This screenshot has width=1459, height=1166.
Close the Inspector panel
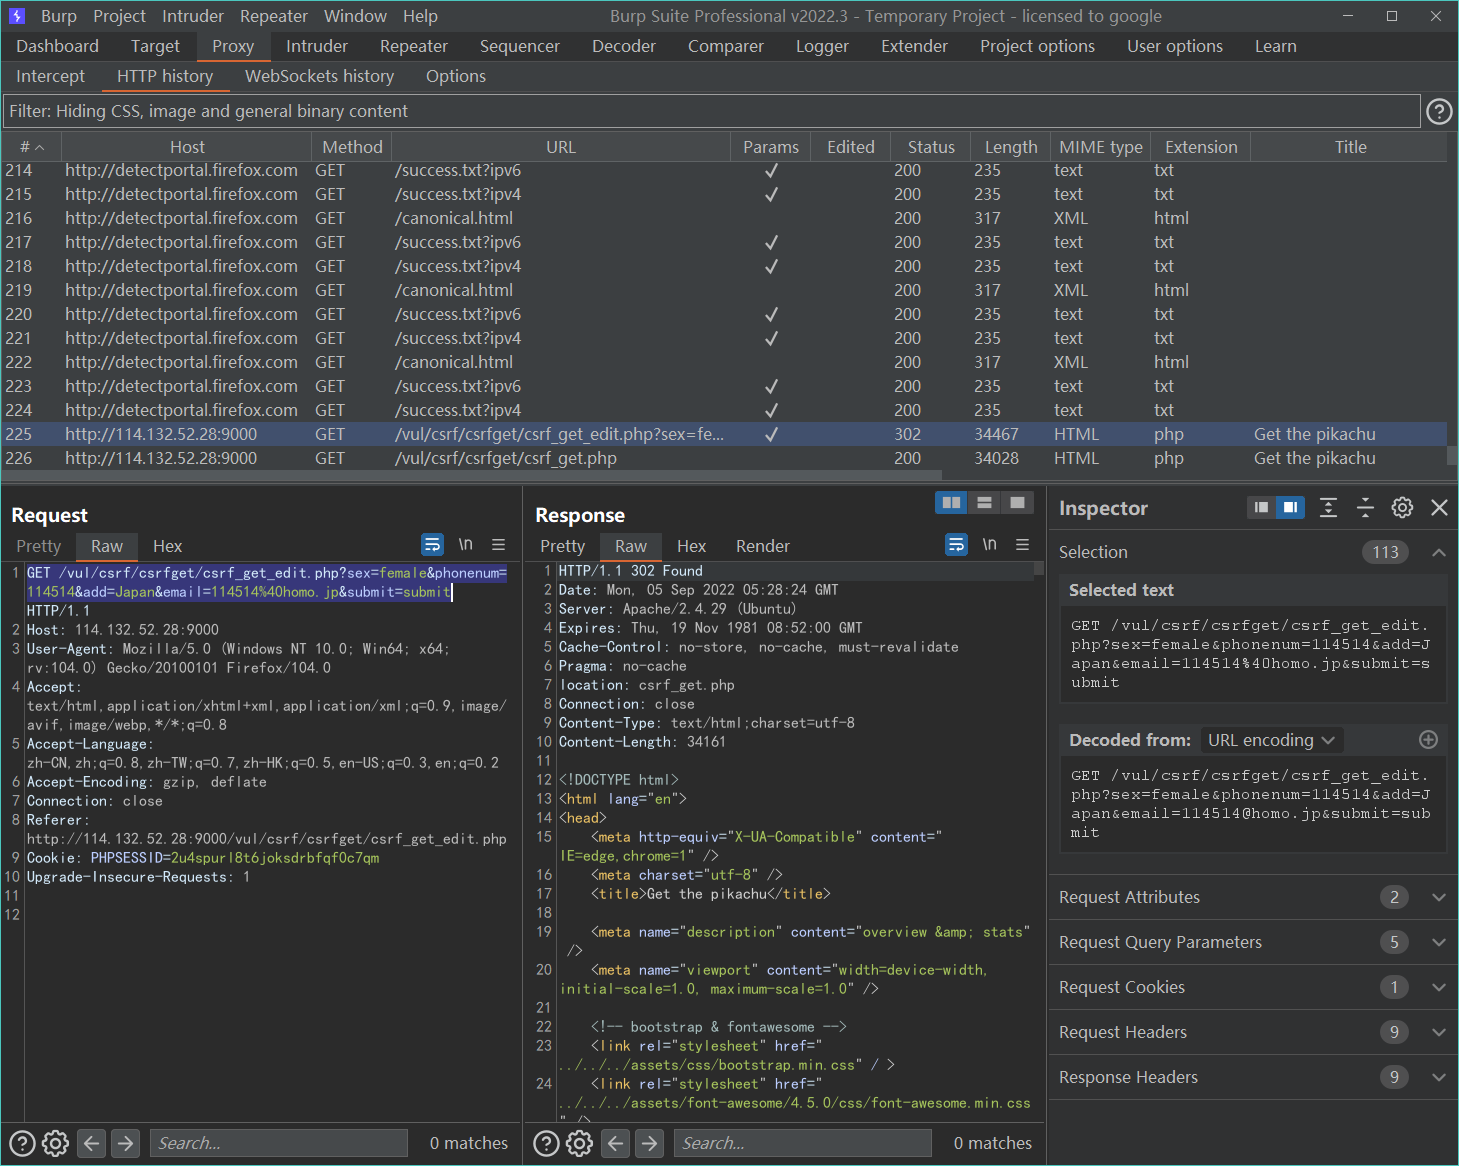pyautogui.click(x=1439, y=508)
